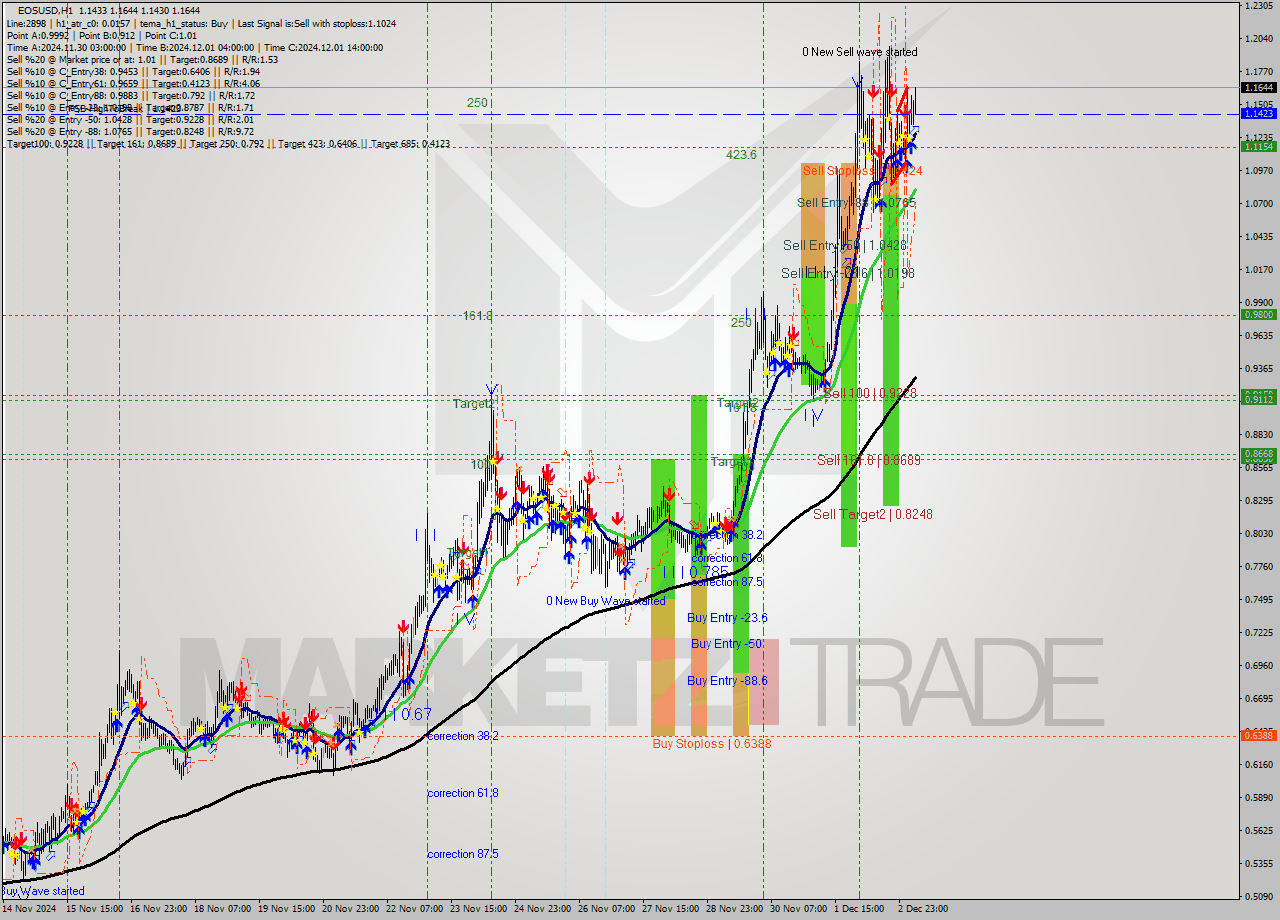The width and height of the screenshot is (1280, 920).
Task: Click the 0.5090 price axis value
Action: pos(1258,896)
